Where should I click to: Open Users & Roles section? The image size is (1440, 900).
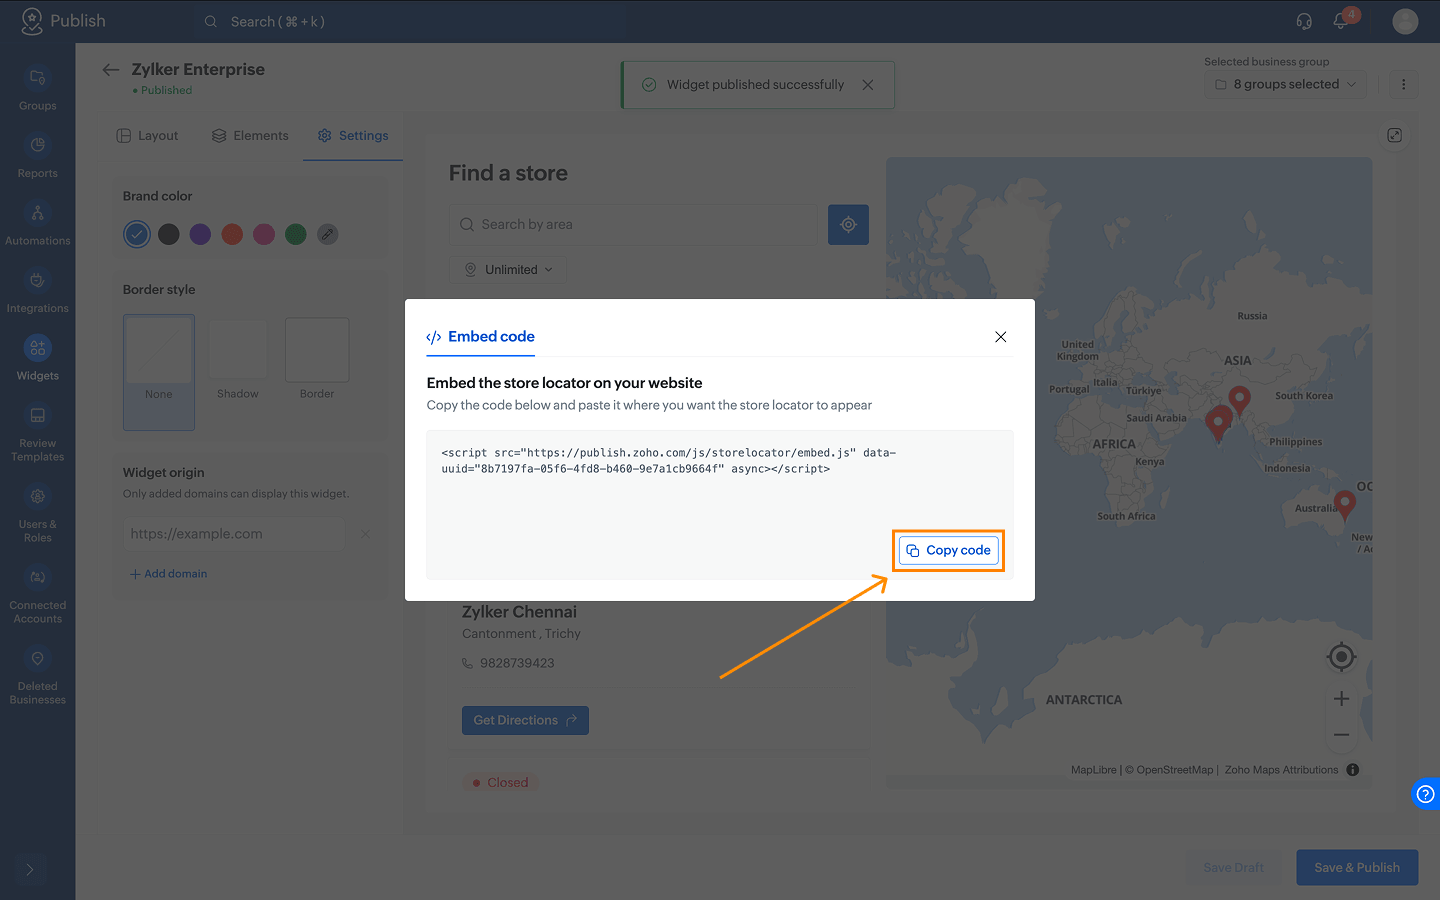click(37, 515)
